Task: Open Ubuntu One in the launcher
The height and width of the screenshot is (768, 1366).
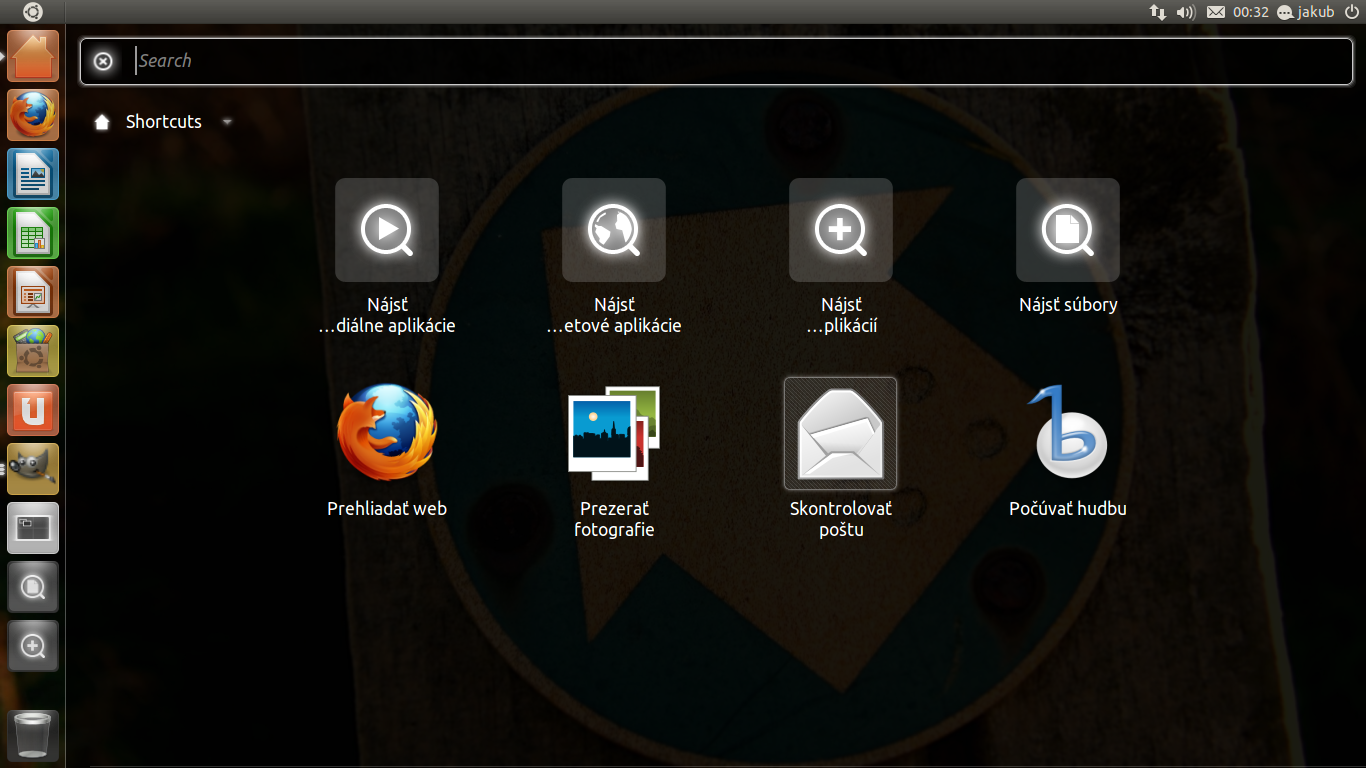Action: (33, 410)
